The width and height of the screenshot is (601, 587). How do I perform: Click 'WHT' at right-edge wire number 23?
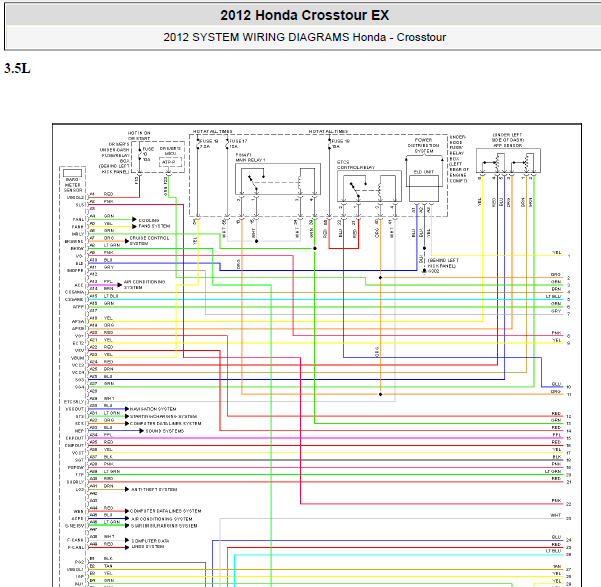pos(556,515)
